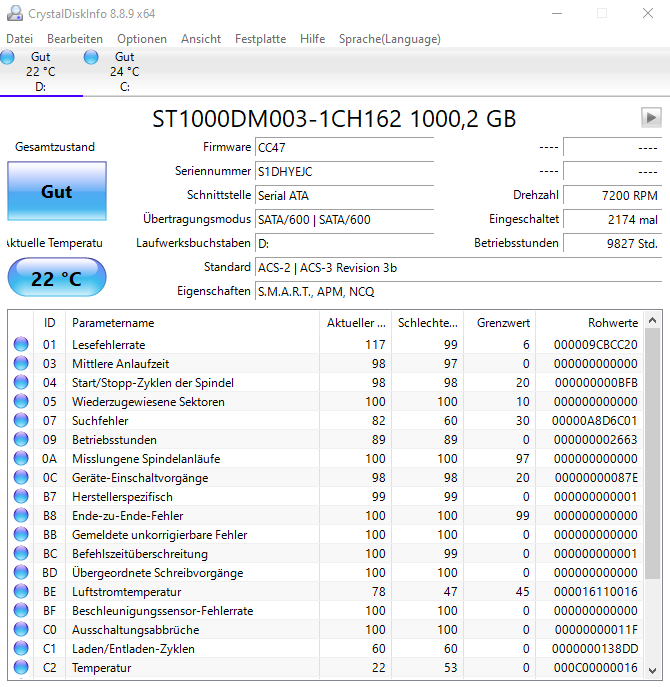Click status icon for Ausschaltungsabbrüche
Screen dimensions: 670x687
point(21,630)
